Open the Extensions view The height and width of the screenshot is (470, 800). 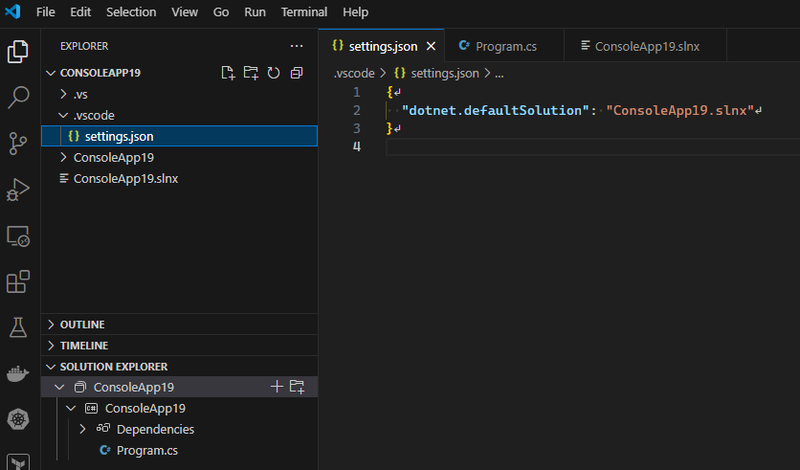[18, 282]
